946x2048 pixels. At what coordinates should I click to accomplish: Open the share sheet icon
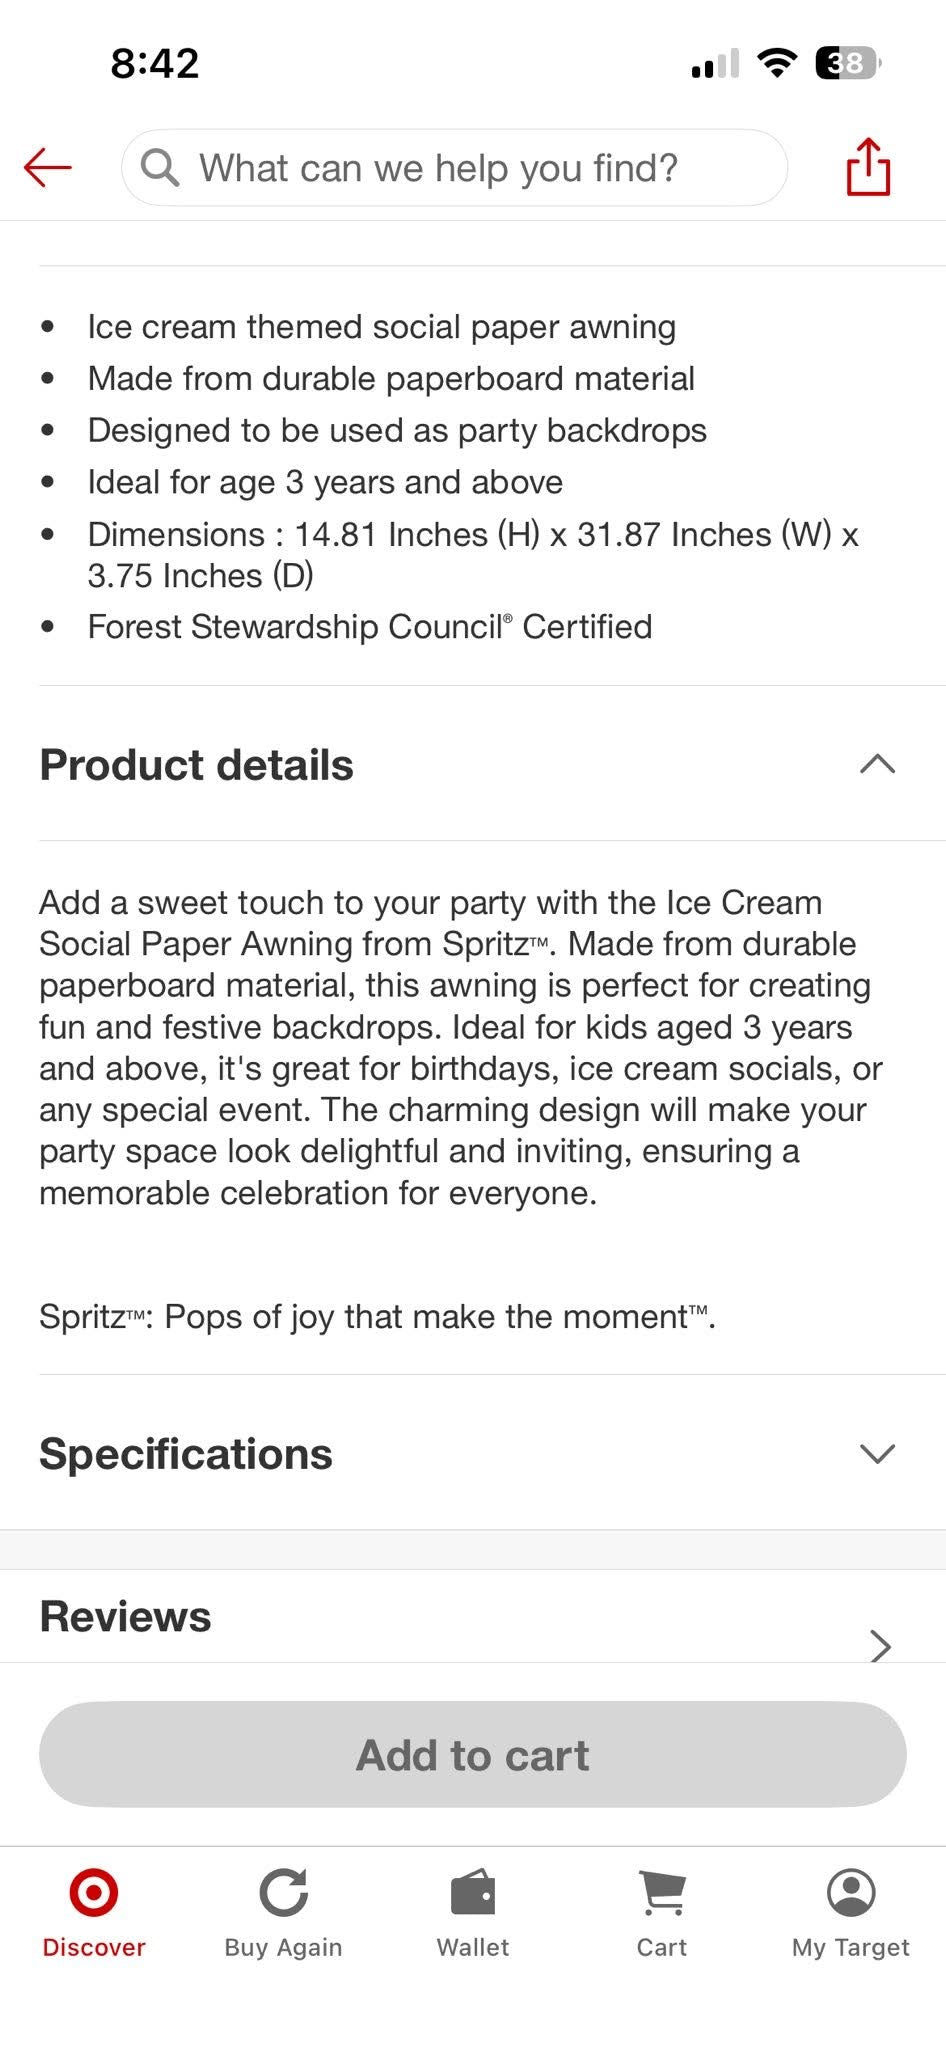point(868,166)
